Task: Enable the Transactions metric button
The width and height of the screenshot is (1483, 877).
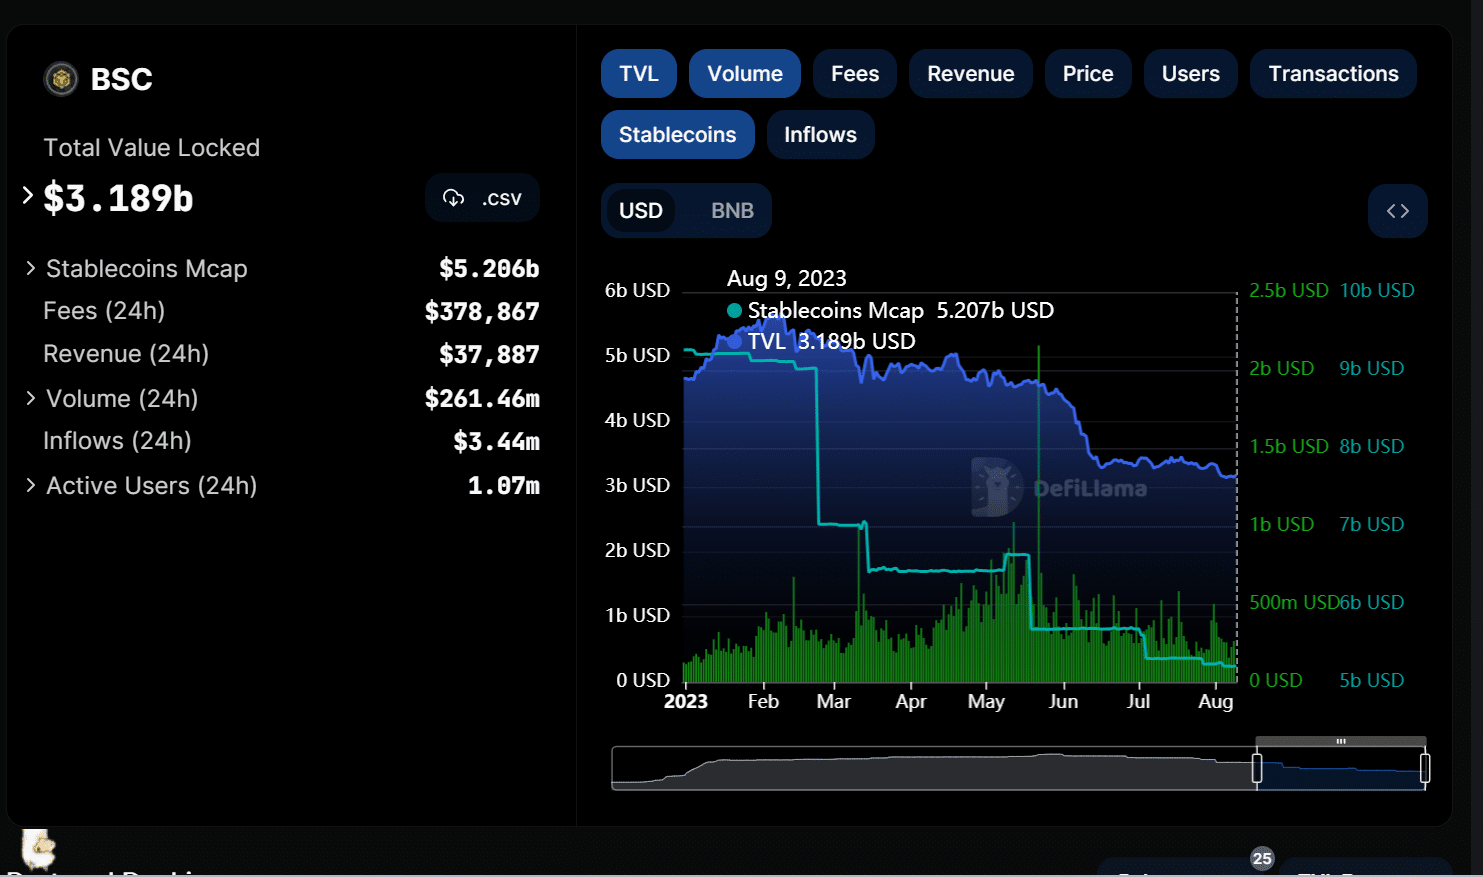Action: 1333,74
